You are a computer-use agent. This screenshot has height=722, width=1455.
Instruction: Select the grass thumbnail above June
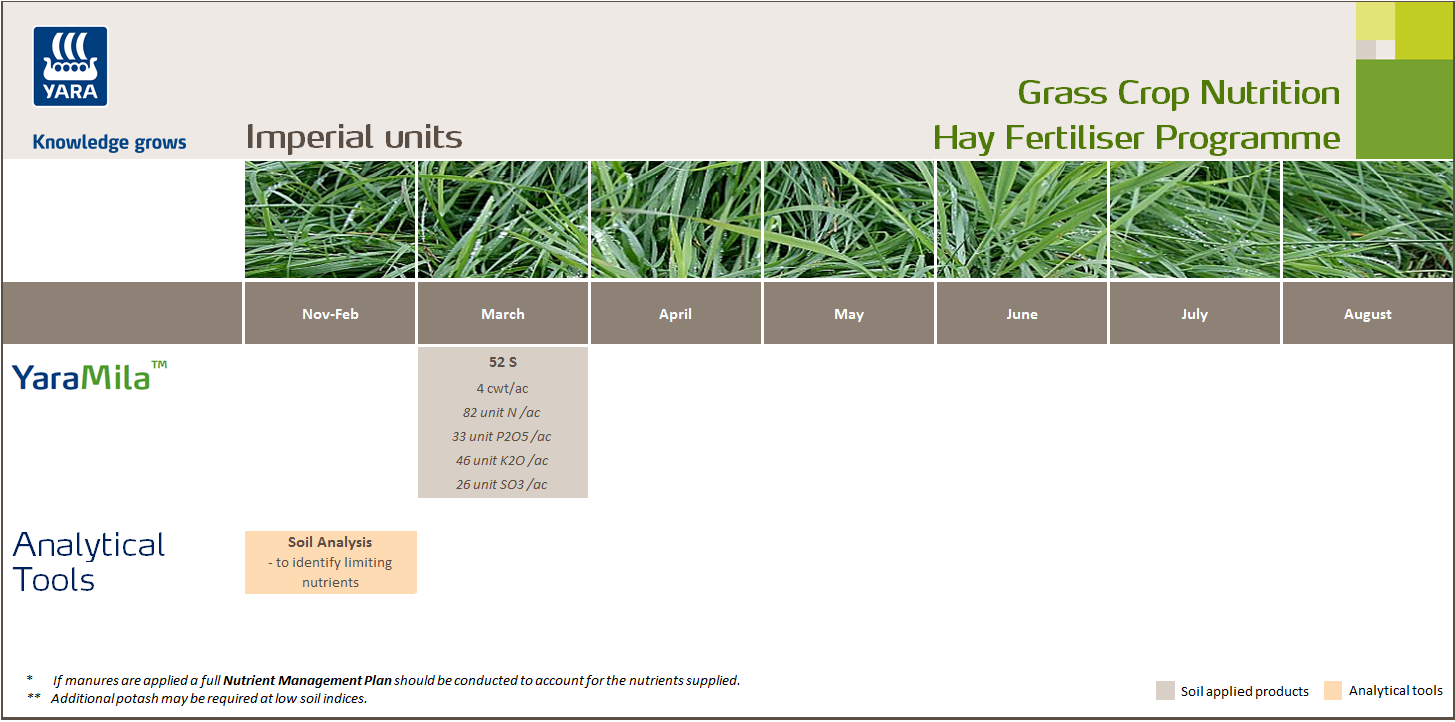[x=1021, y=218]
